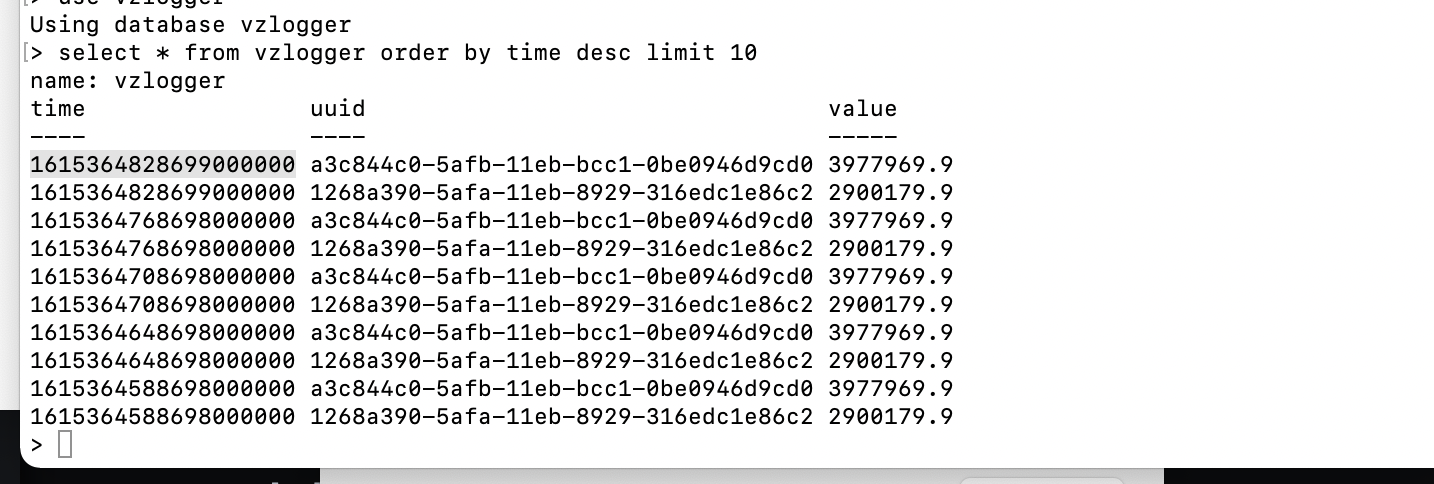
Task: Select the "value" column header
Action: coord(863,108)
